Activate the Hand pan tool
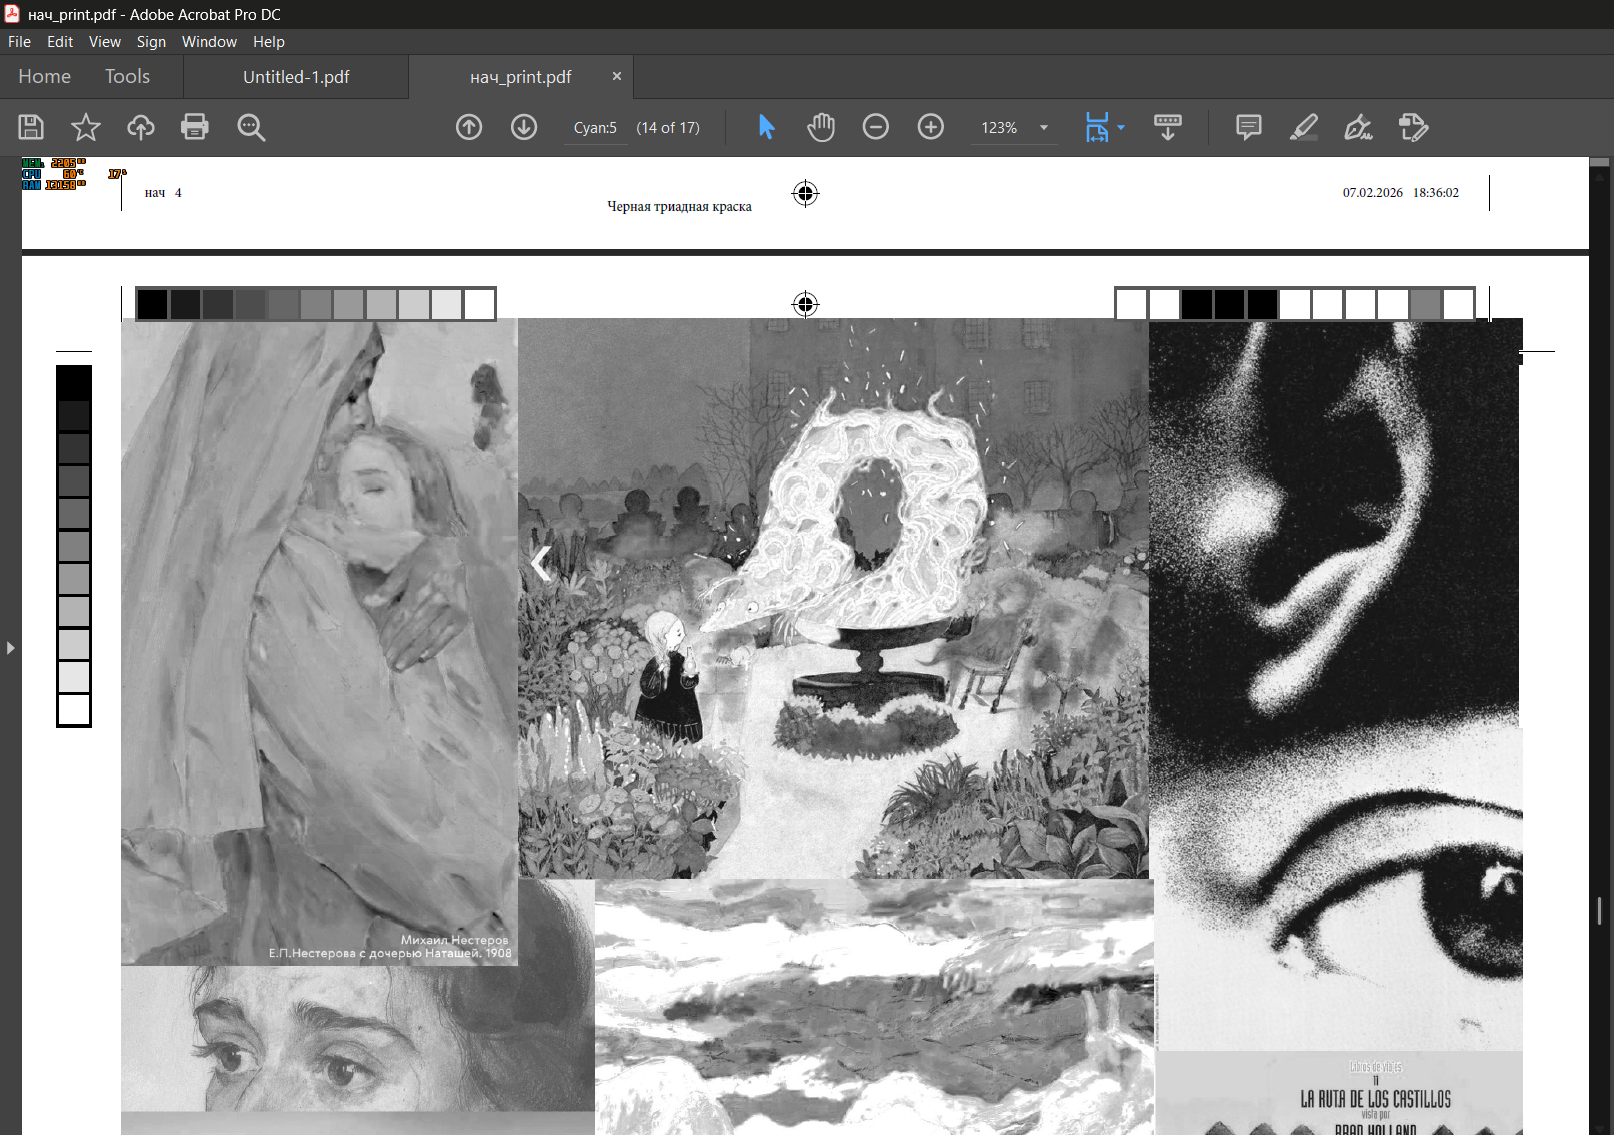This screenshot has height=1135, width=1614. [821, 127]
